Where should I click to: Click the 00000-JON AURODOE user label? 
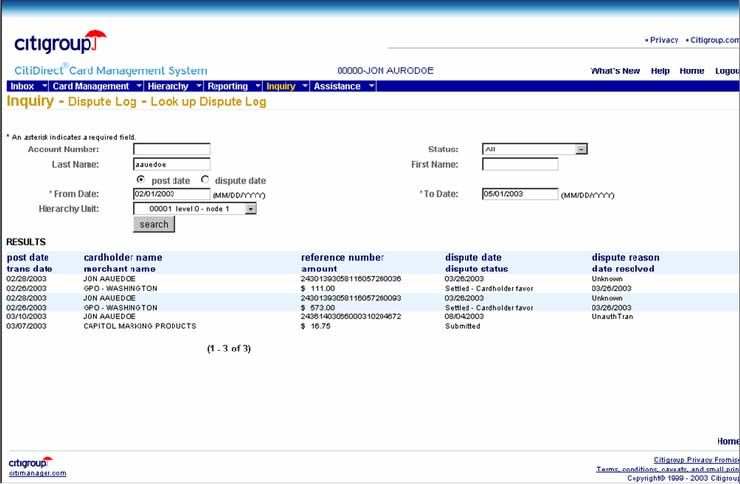point(385,71)
